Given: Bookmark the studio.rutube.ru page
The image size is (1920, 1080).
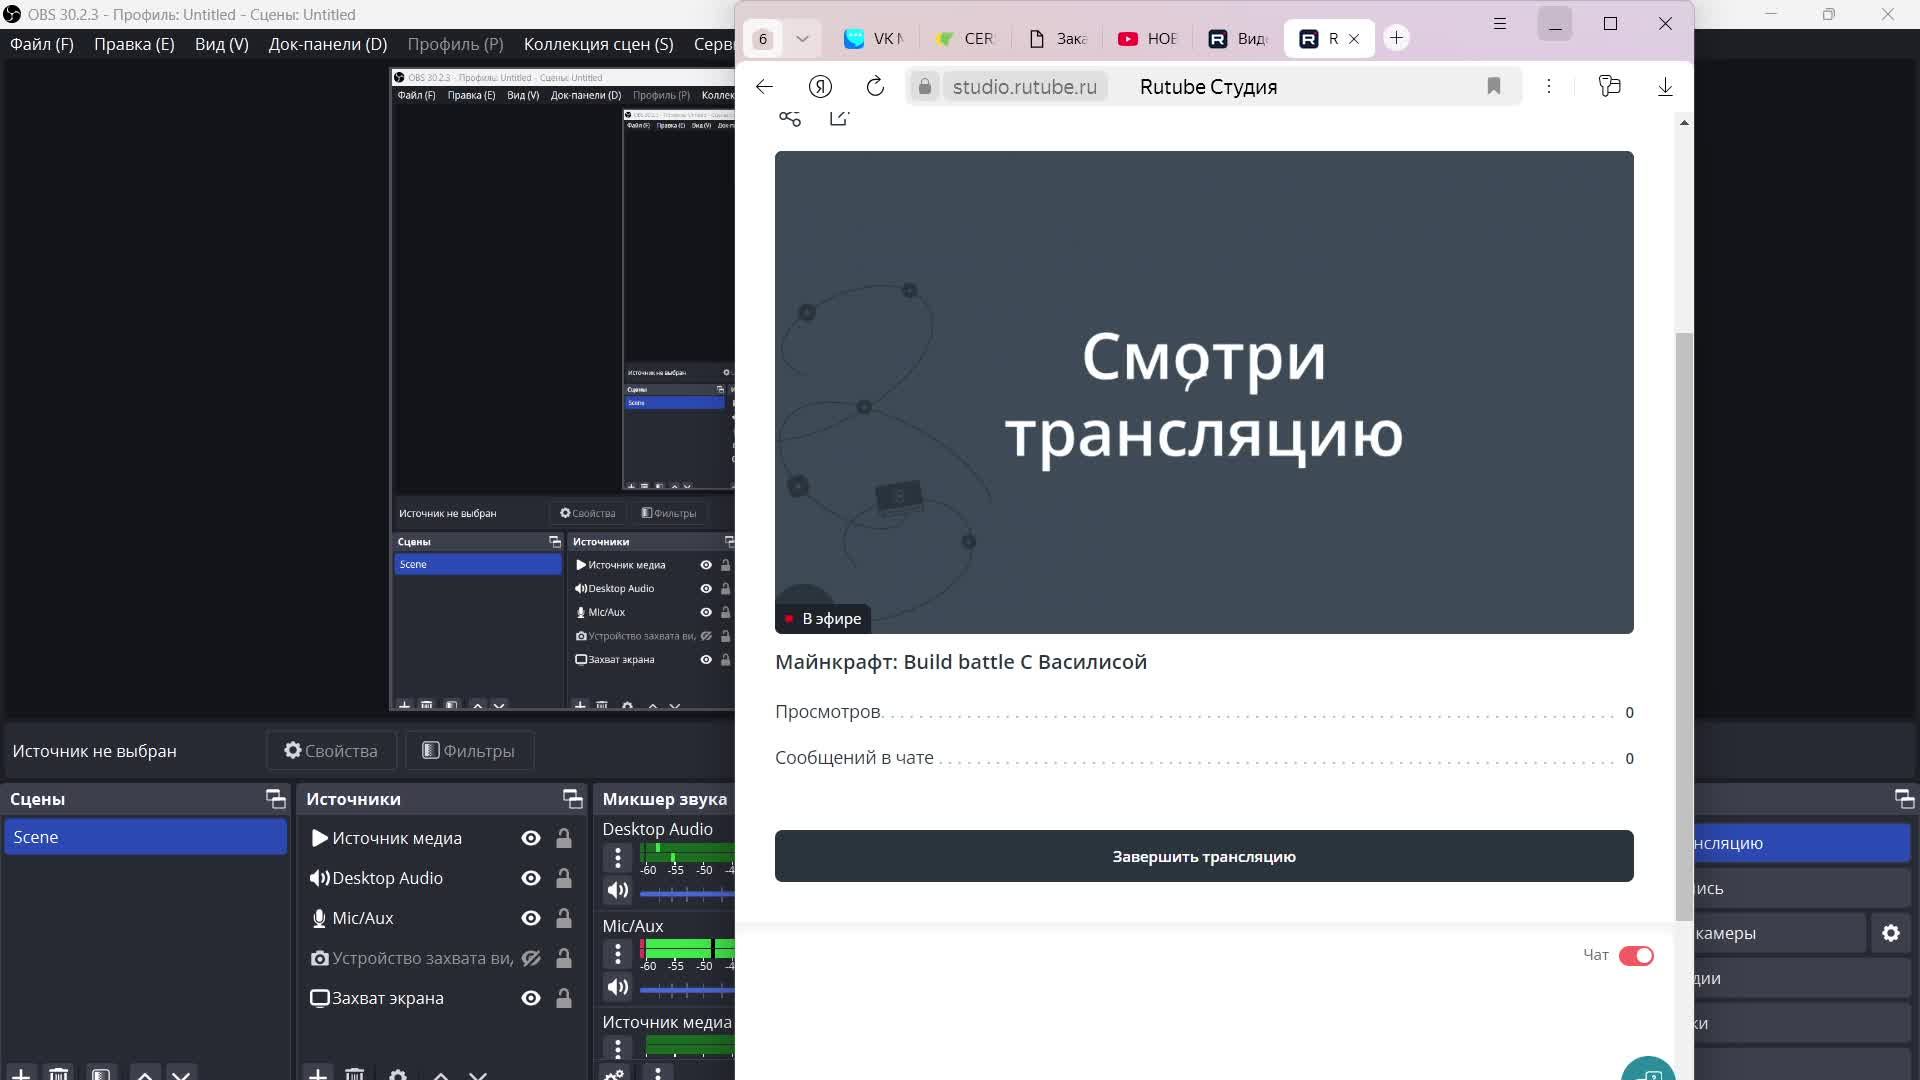Looking at the screenshot, I should point(1493,87).
